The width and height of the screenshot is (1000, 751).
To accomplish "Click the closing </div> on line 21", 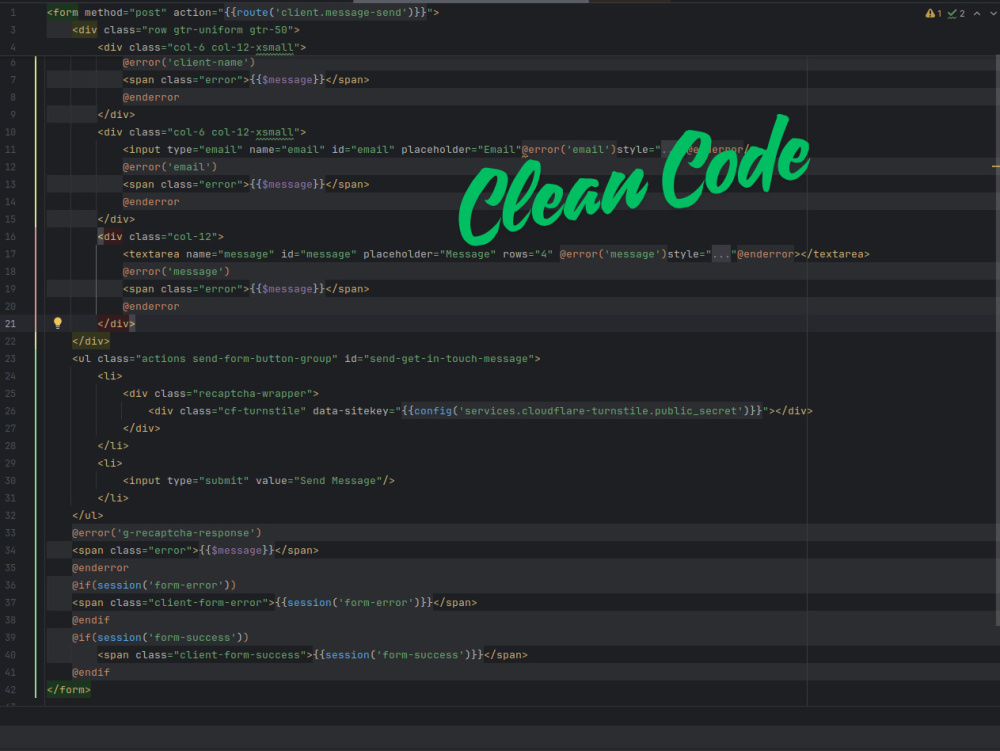I will (x=116, y=324).
